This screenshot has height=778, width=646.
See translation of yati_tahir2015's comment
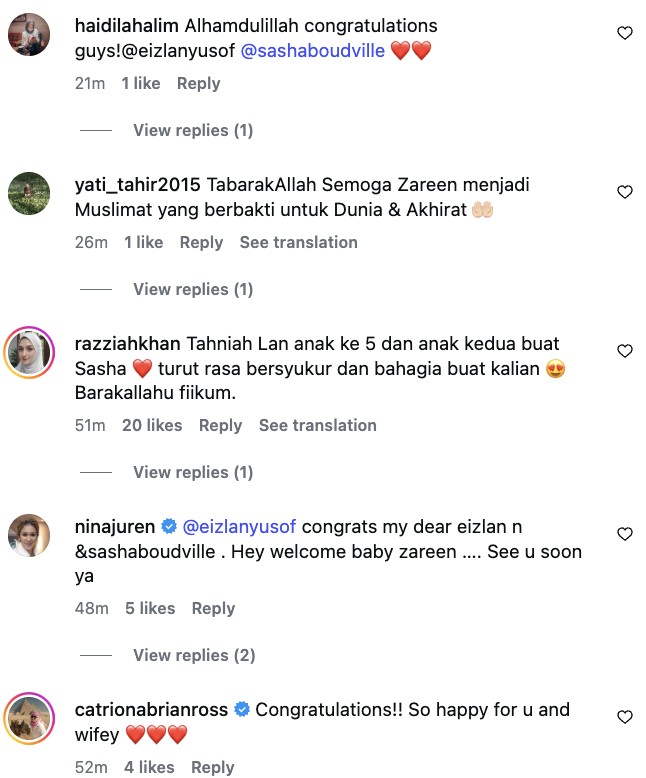tap(298, 242)
